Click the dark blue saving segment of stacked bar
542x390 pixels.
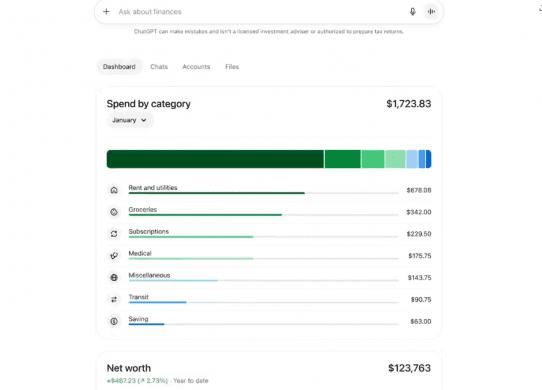429,159
